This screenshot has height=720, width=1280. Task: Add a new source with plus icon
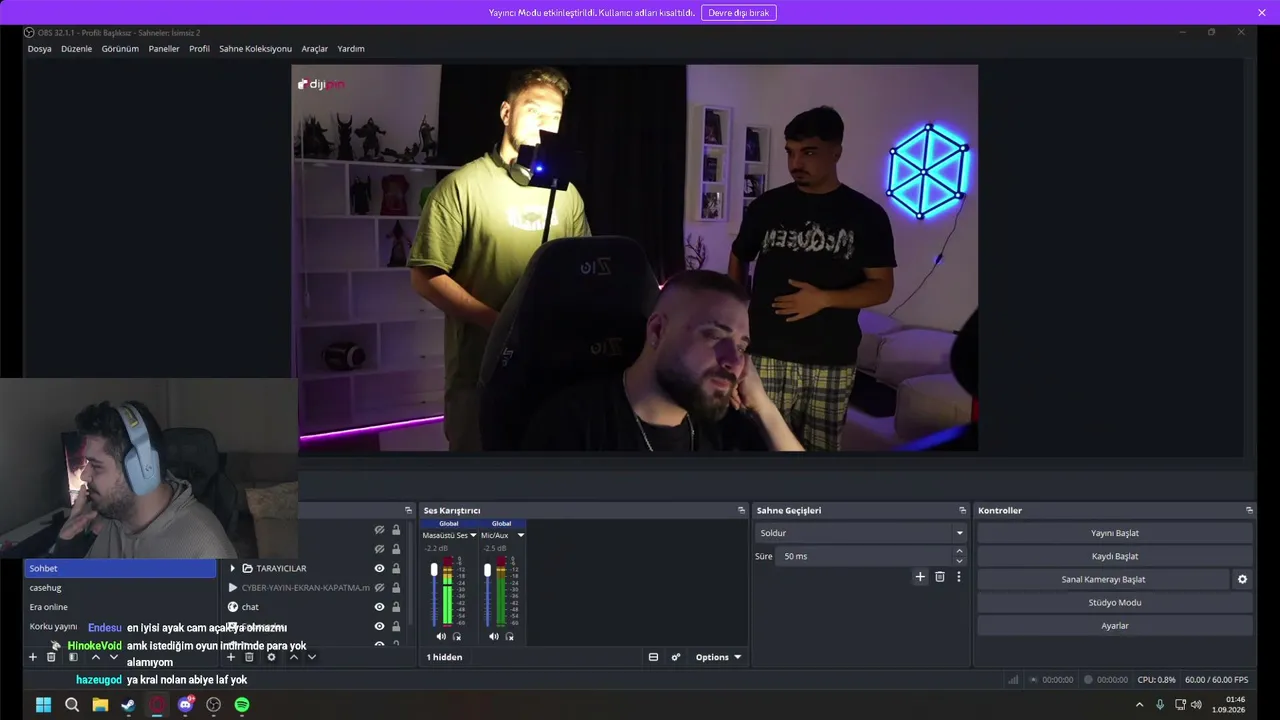pos(231,657)
